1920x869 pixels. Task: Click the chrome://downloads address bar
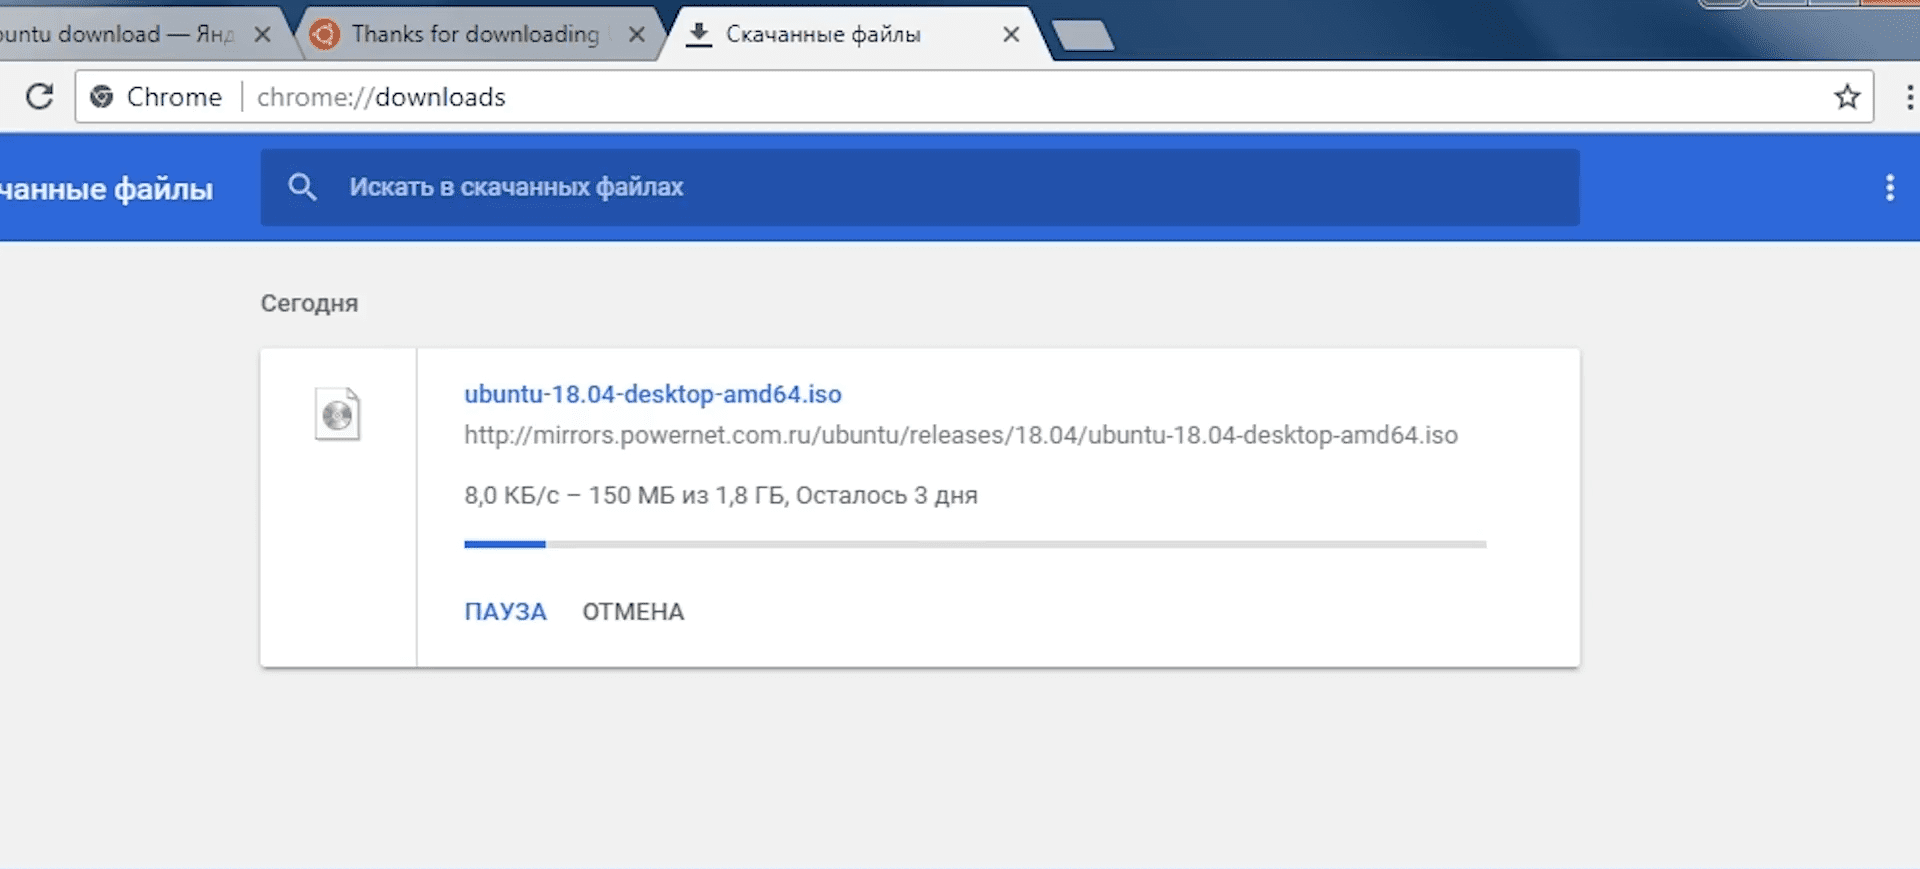point(974,96)
